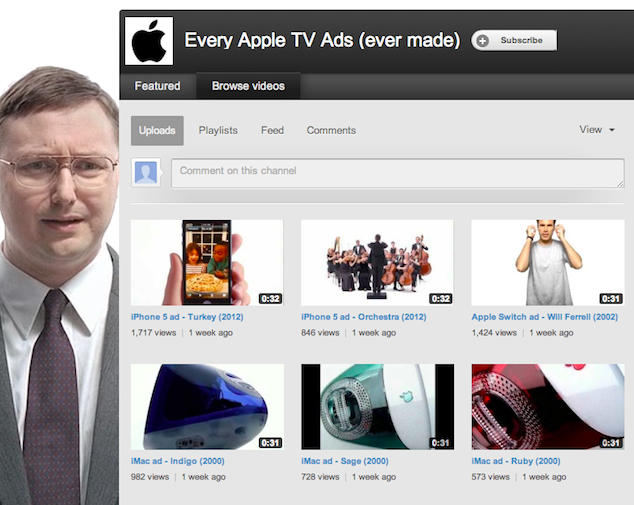Click the iPhone 5 ad - Orchestra (2012) link

point(363,317)
